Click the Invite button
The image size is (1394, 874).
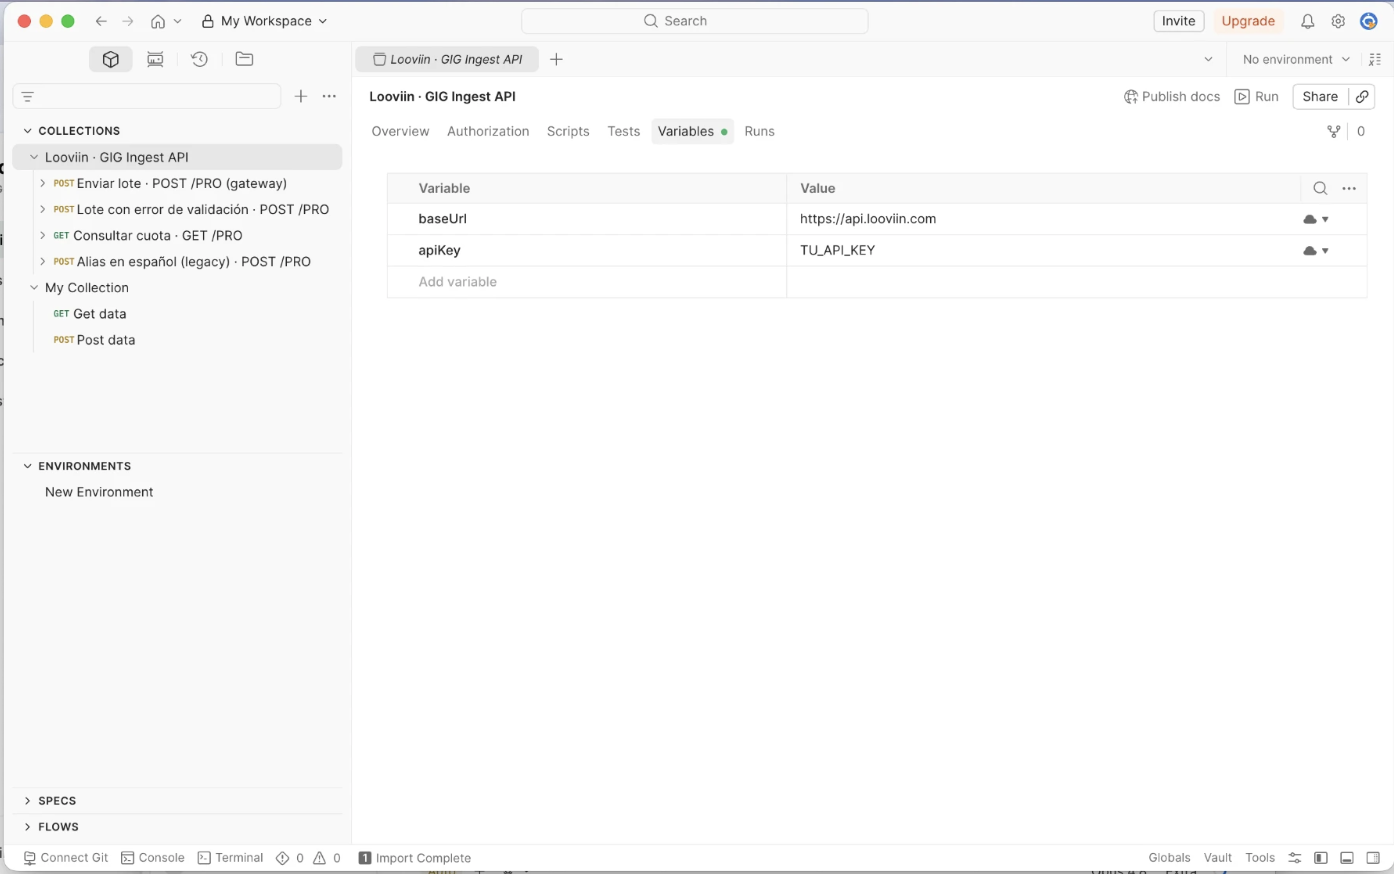click(x=1179, y=21)
